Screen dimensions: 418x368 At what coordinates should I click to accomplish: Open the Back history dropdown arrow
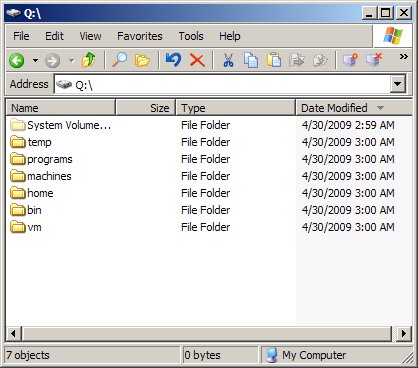[35, 61]
